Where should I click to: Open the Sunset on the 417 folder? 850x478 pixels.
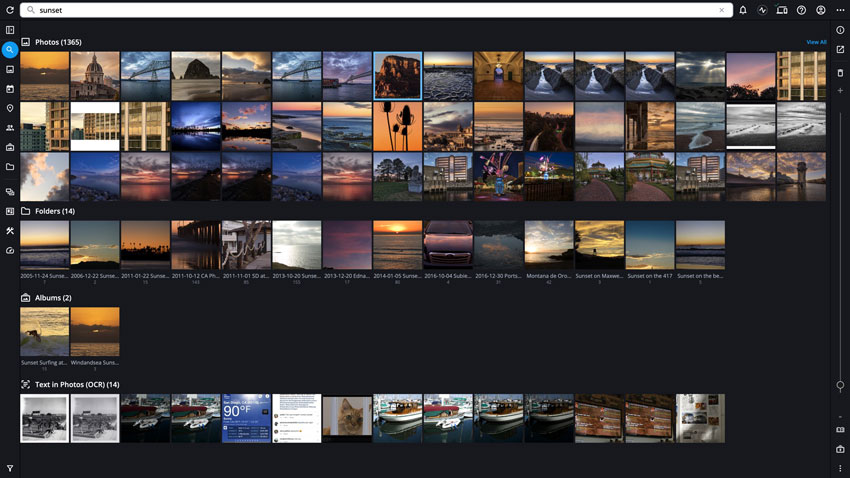pyautogui.click(x=649, y=245)
